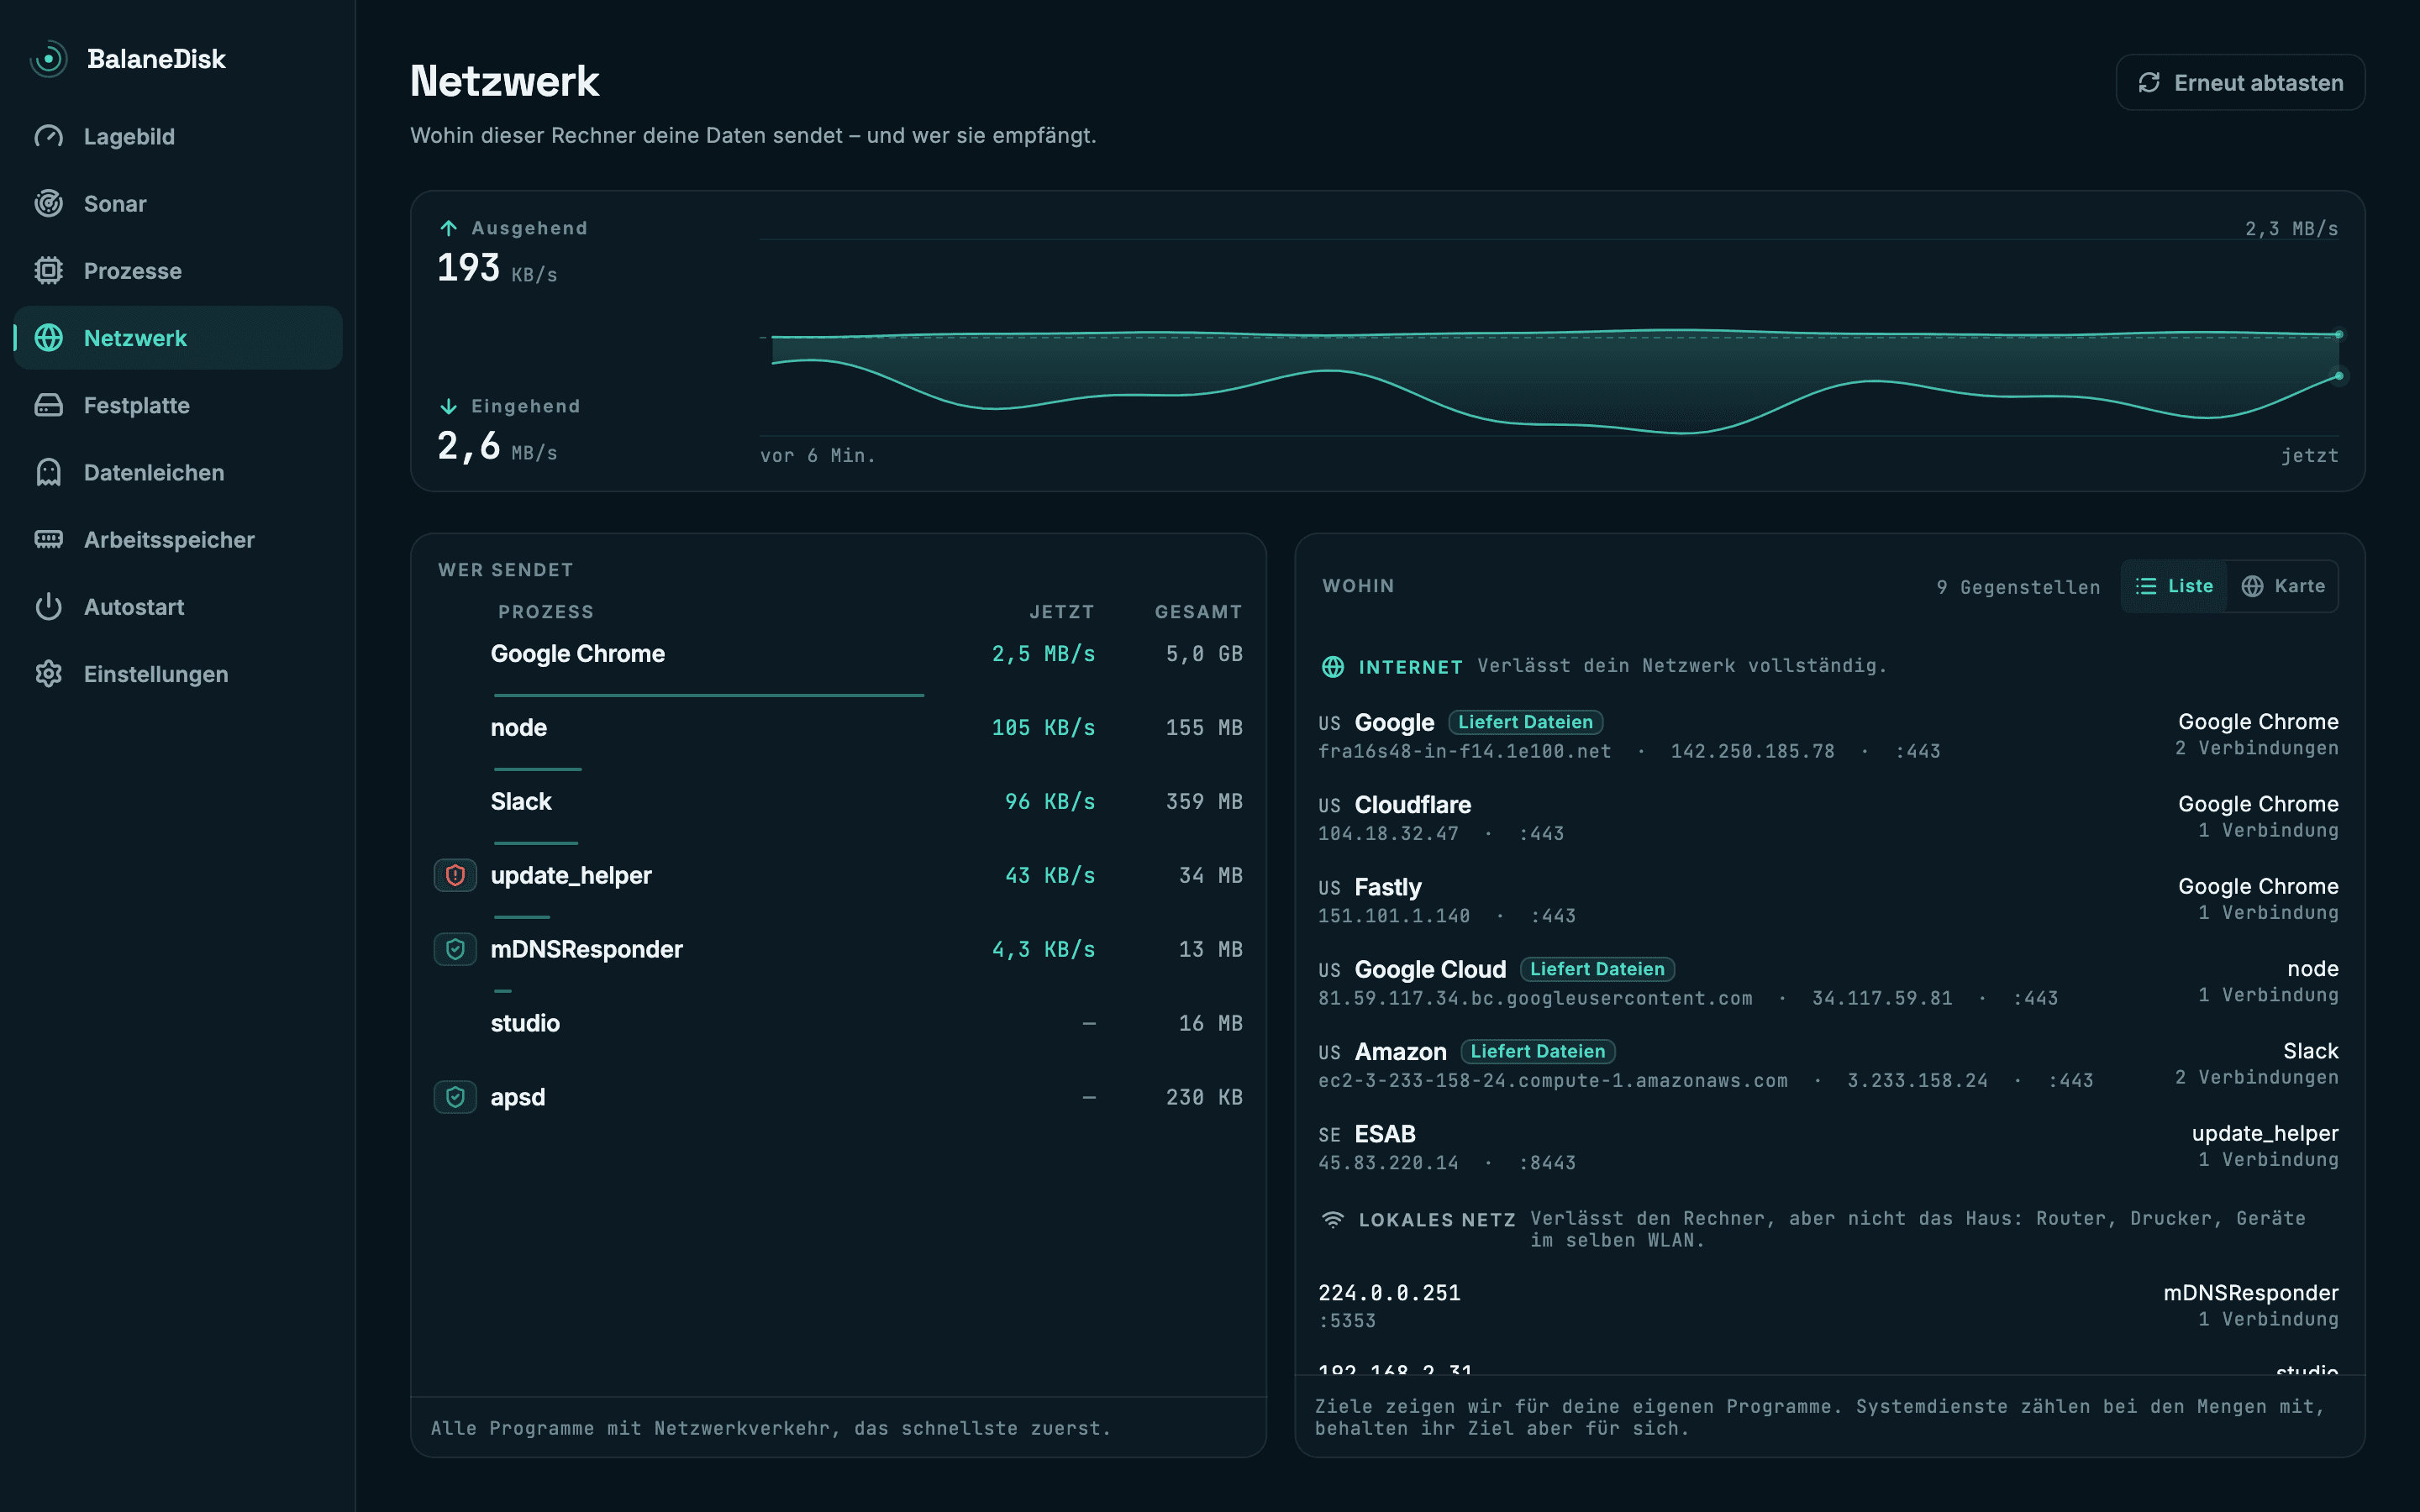Click the Erneut abtasten button

(x=2240, y=82)
